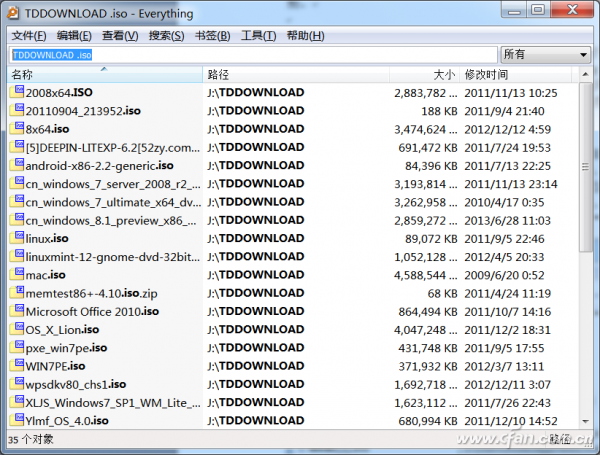Click the search box containing TDDOWNLOAD .iso

click(x=253, y=55)
